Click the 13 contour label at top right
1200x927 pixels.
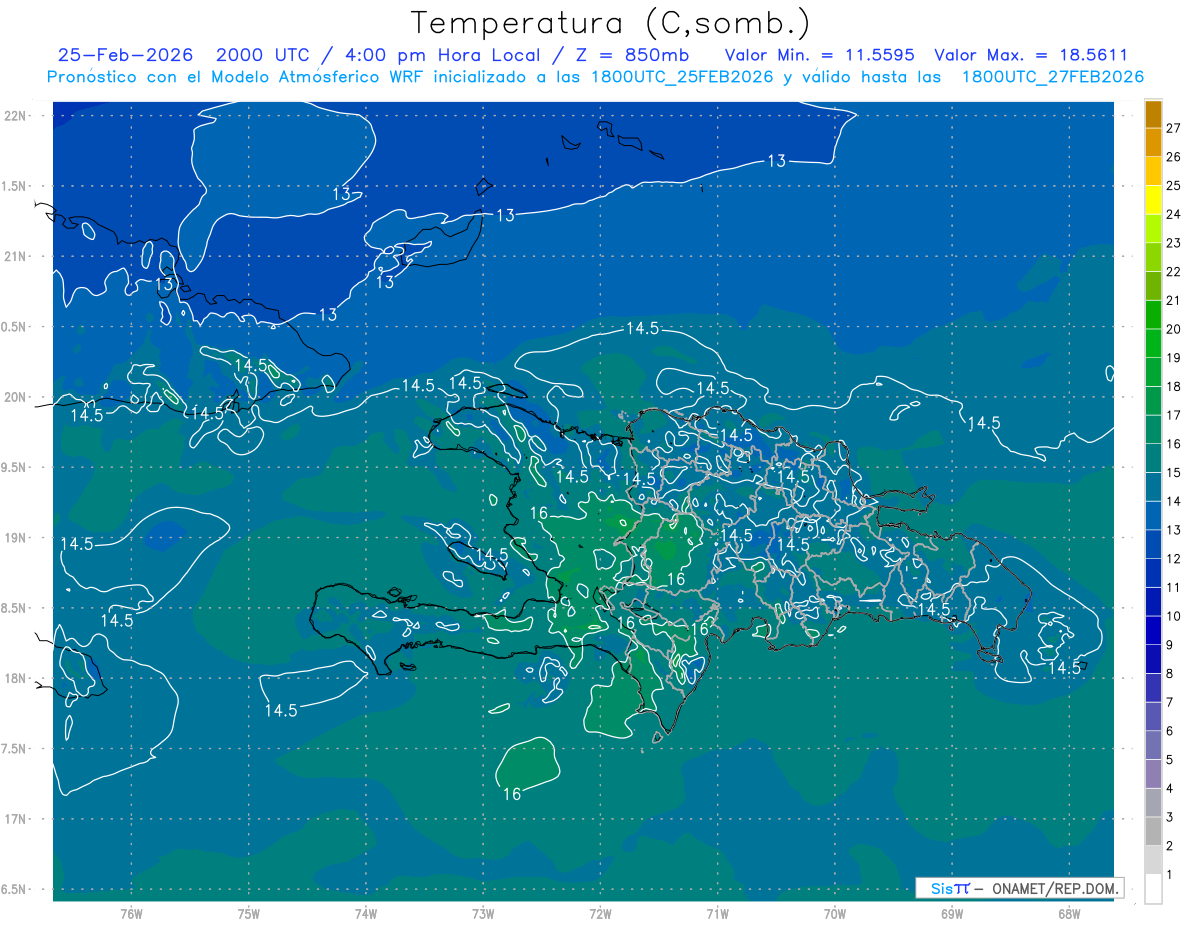pos(776,161)
